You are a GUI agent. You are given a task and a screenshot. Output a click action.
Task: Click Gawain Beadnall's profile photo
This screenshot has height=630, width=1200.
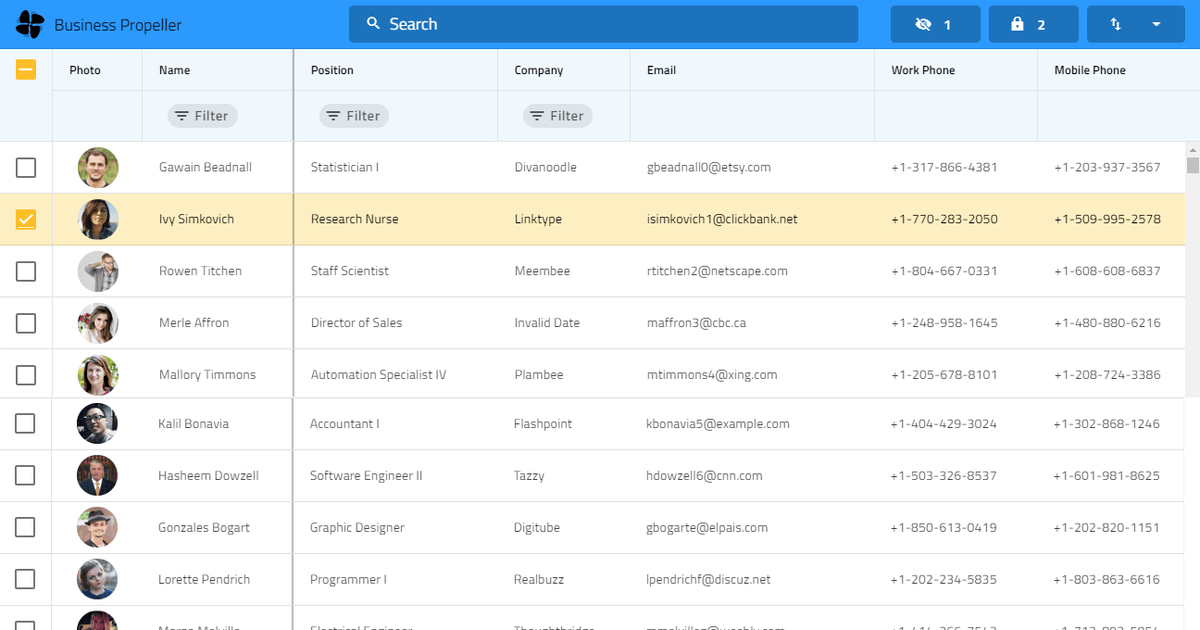coord(97,167)
